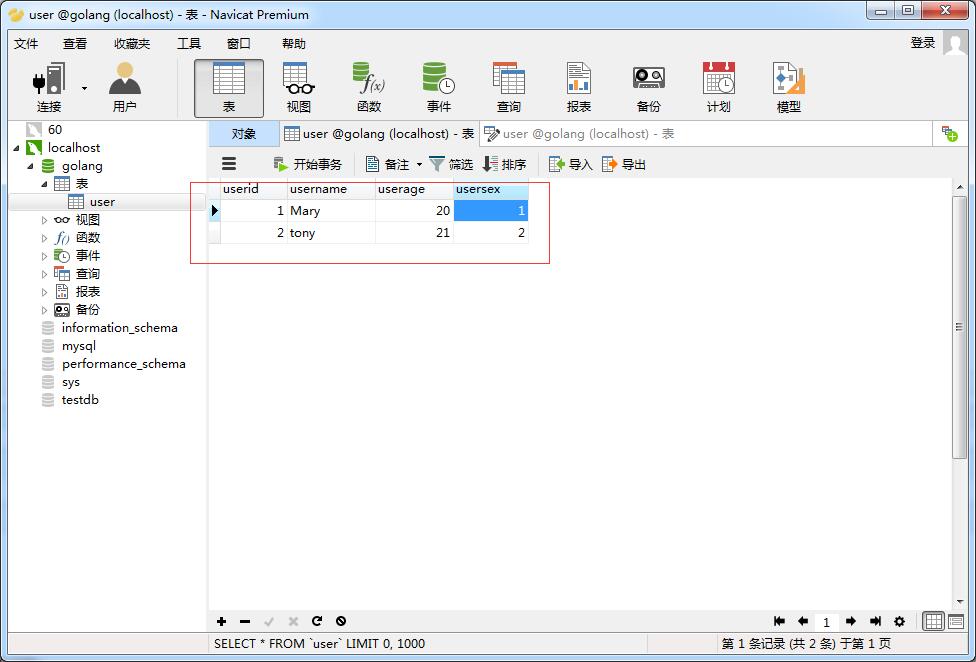Open the 模型 (Model) toolbar icon

click(x=789, y=87)
